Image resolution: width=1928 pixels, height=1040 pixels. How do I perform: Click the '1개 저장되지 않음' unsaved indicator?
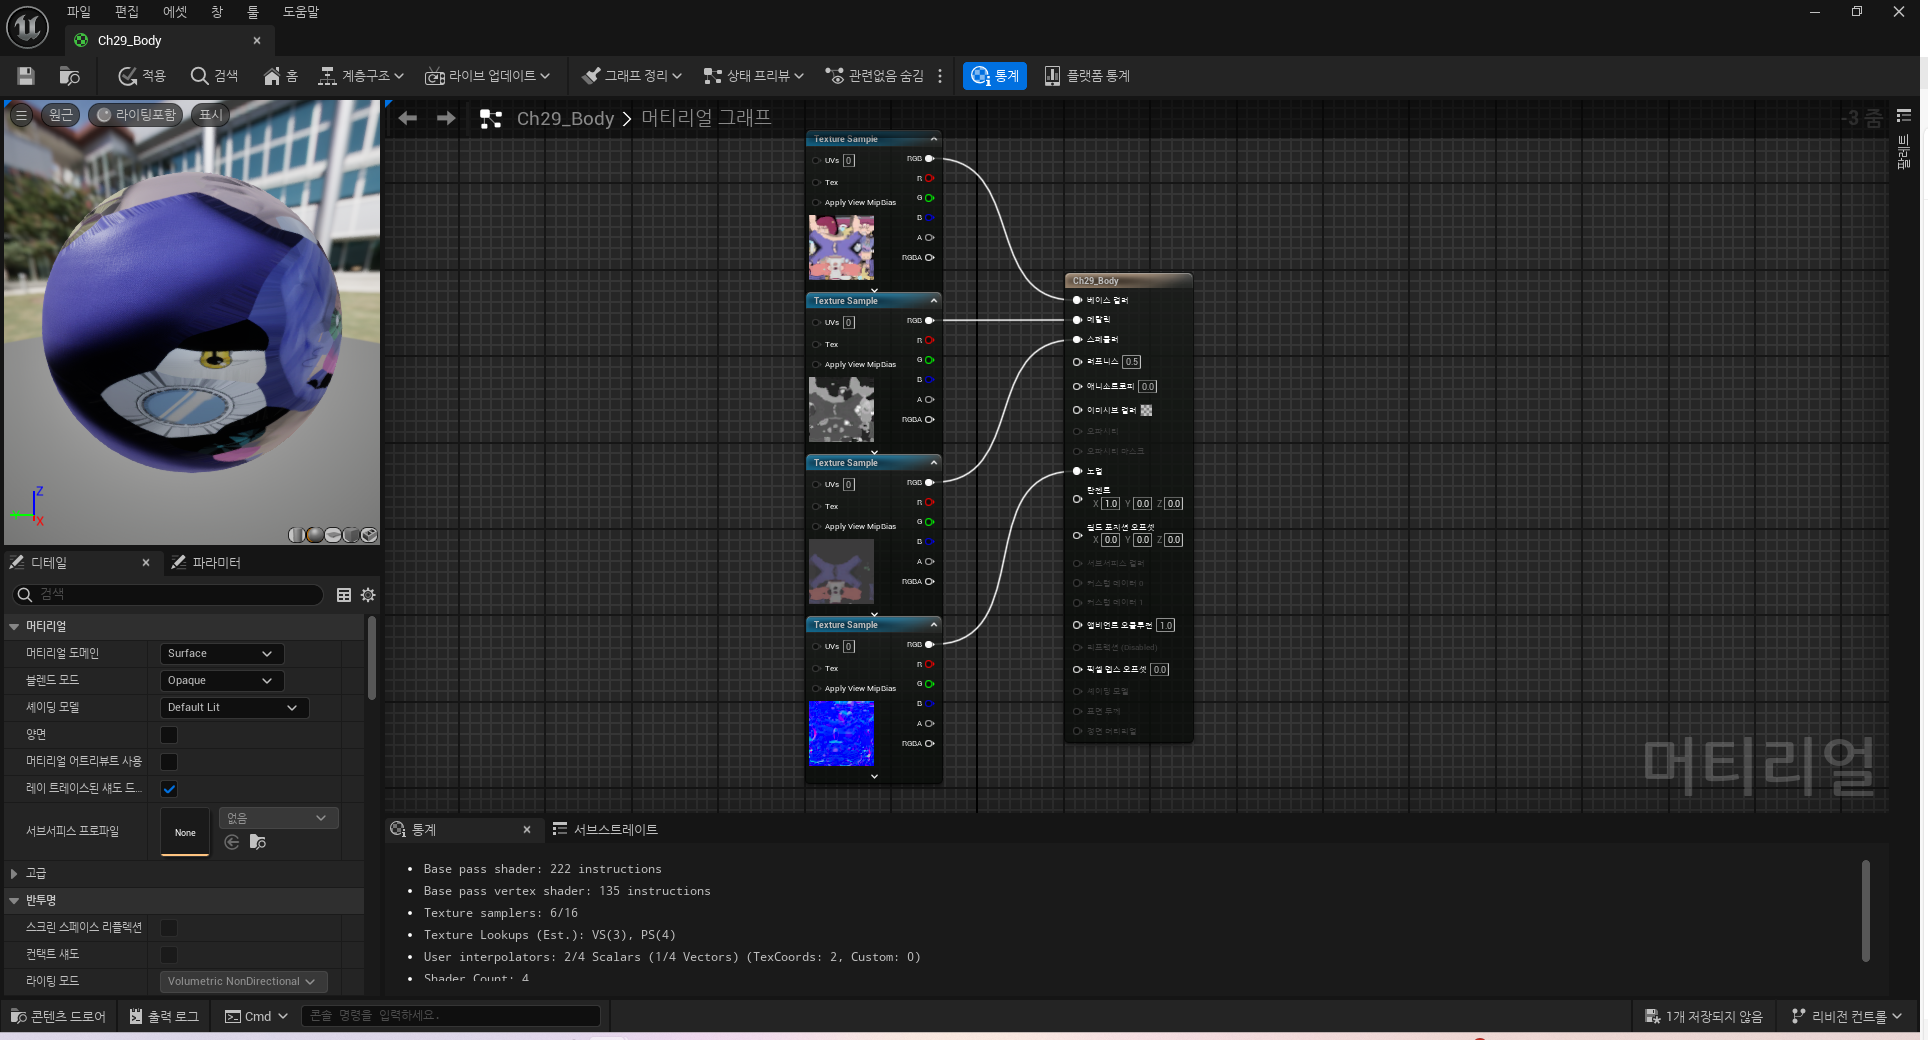tap(1704, 1016)
